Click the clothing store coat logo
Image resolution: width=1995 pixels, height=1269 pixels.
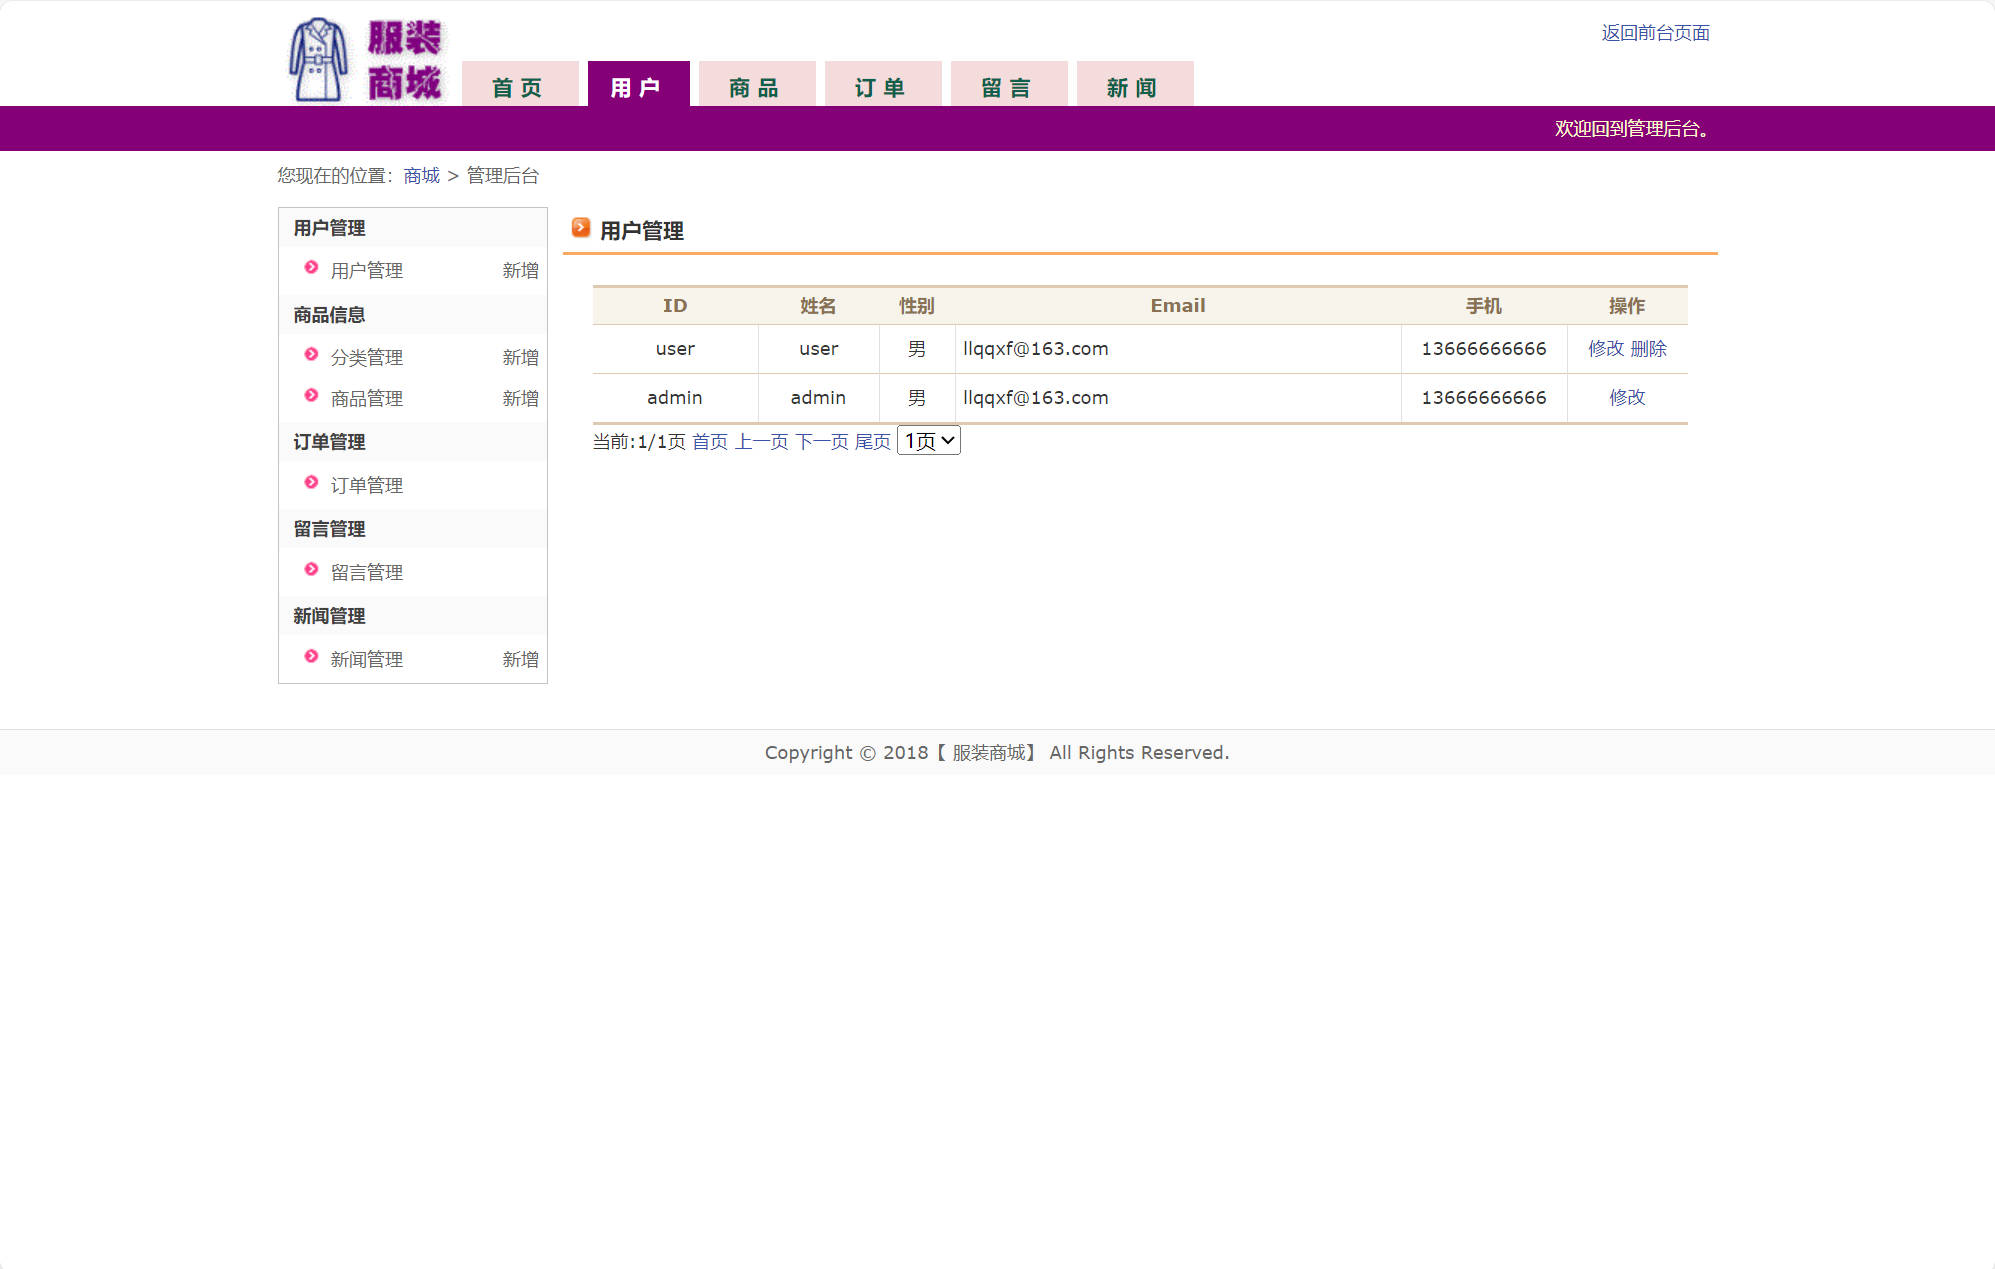pyautogui.click(x=319, y=60)
